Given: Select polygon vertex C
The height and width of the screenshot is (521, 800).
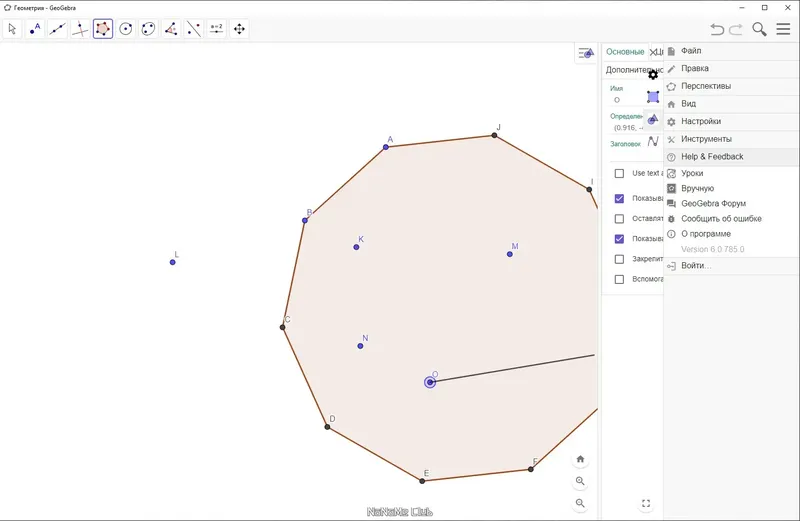Looking at the screenshot, I should point(283,327).
